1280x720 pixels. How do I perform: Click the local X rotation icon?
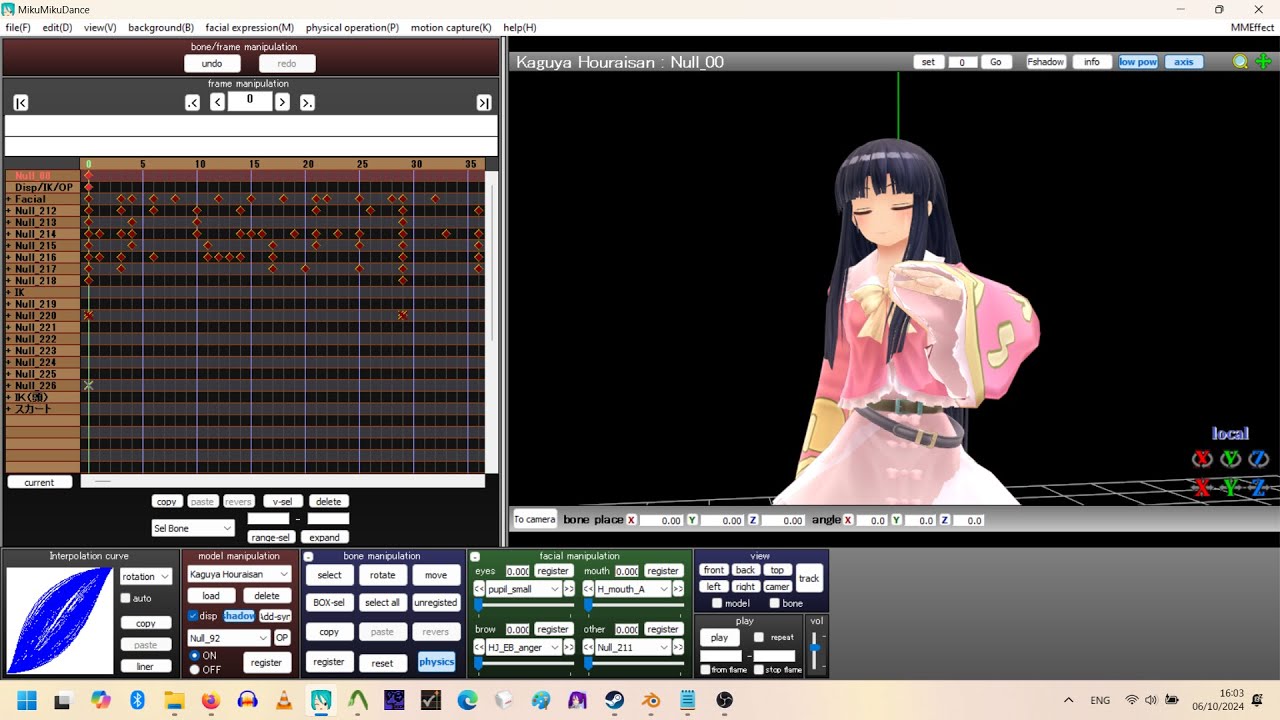[1203, 459]
